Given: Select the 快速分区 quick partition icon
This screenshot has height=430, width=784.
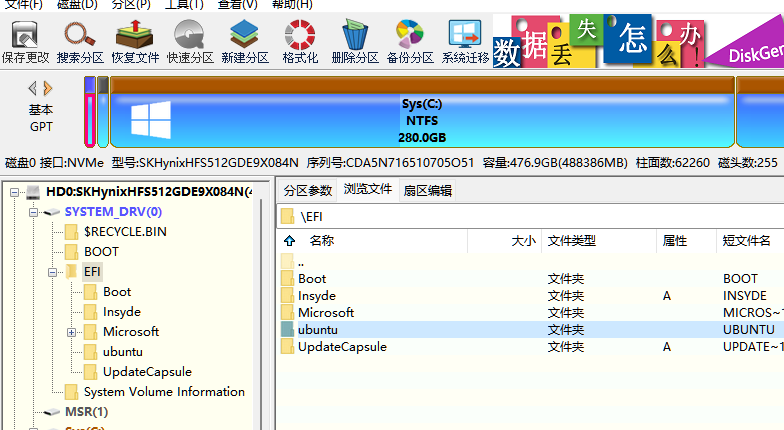Looking at the screenshot, I should 190,42.
